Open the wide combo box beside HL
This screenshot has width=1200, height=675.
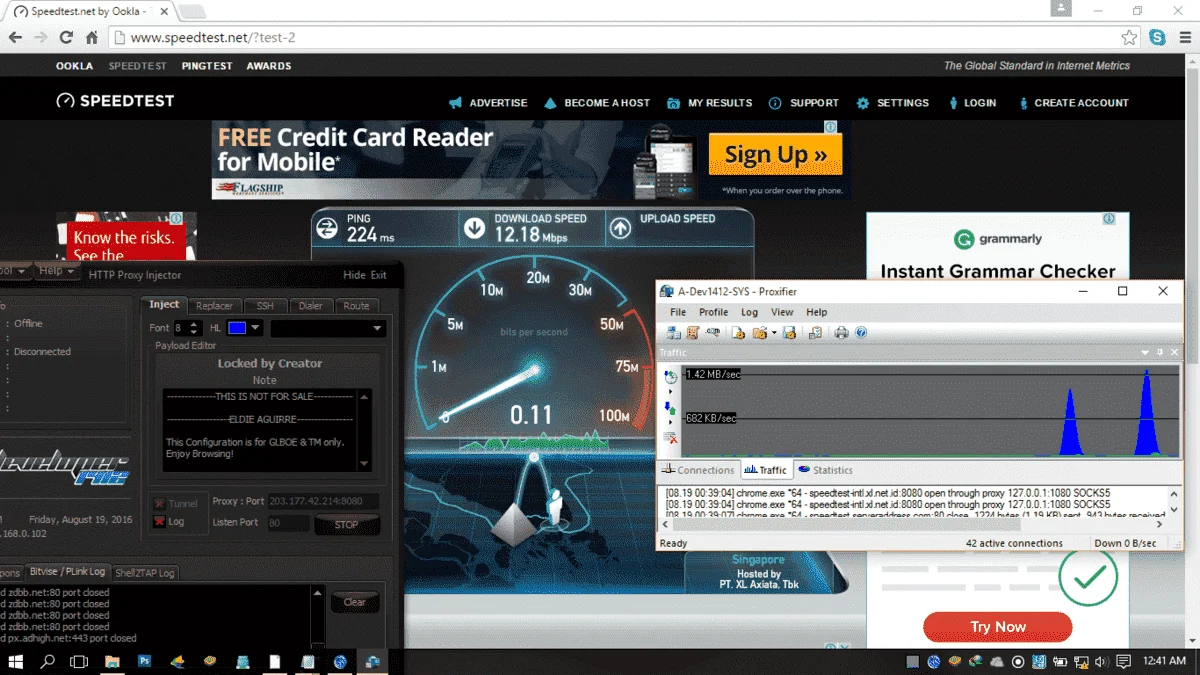(x=328, y=328)
